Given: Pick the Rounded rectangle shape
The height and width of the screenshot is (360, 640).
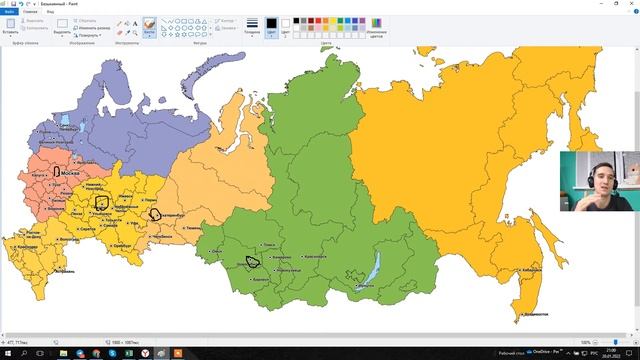Looking at the screenshot, I should point(191,21).
